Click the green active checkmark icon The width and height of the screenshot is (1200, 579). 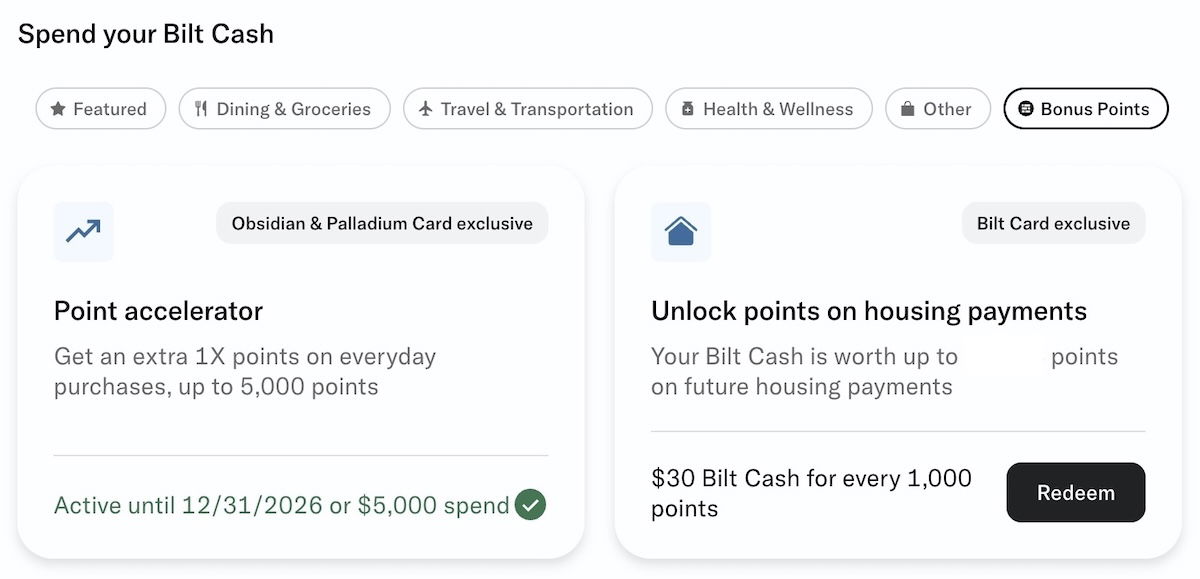[x=530, y=505]
